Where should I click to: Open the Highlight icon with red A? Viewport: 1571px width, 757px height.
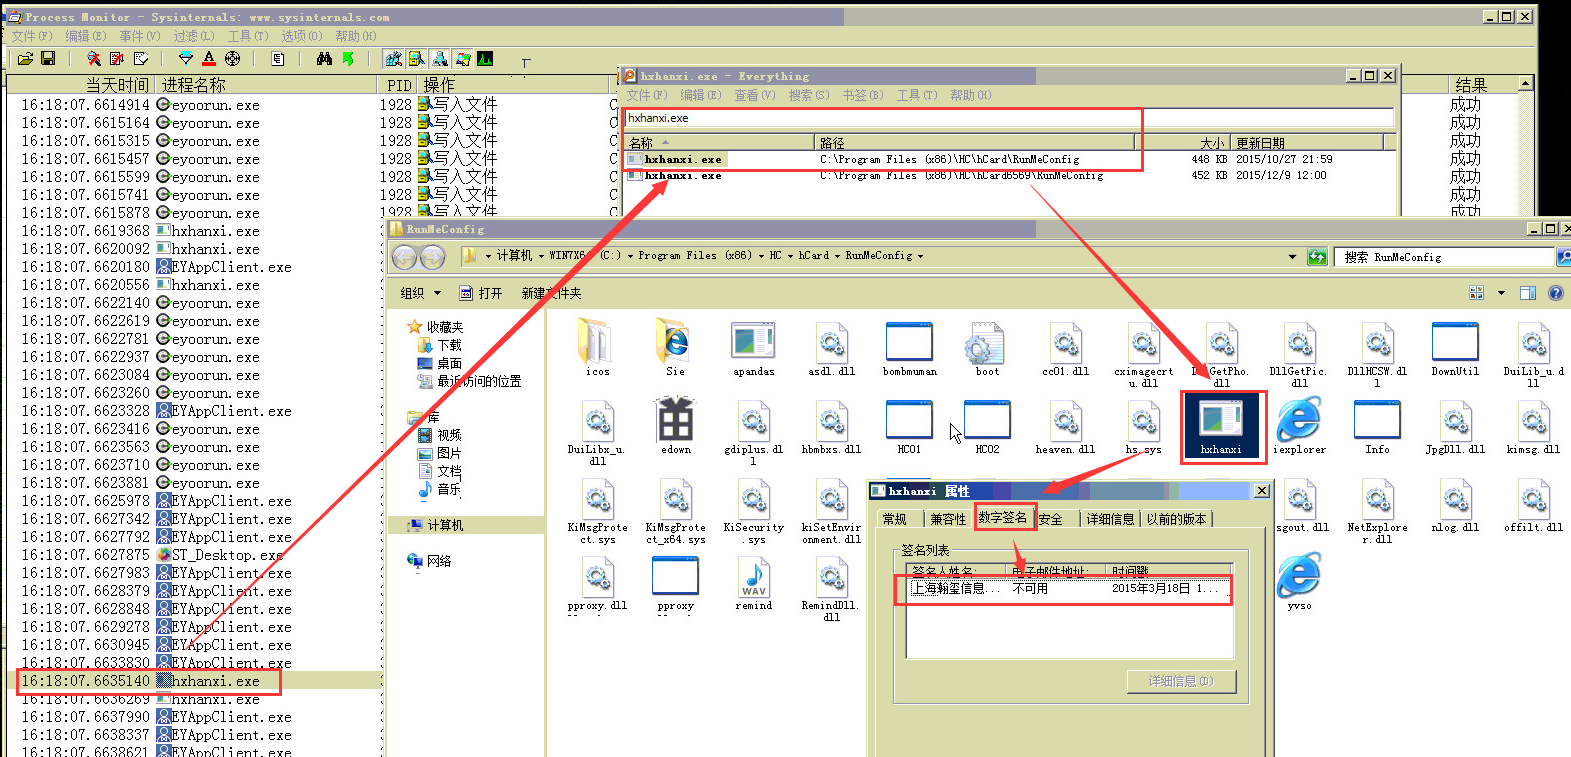point(209,59)
